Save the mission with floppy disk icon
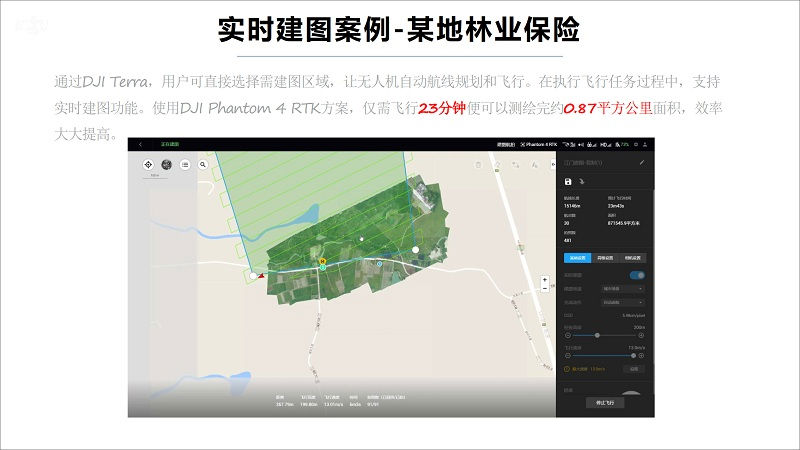Screen dimensions: 800x450 click(568, 182)
